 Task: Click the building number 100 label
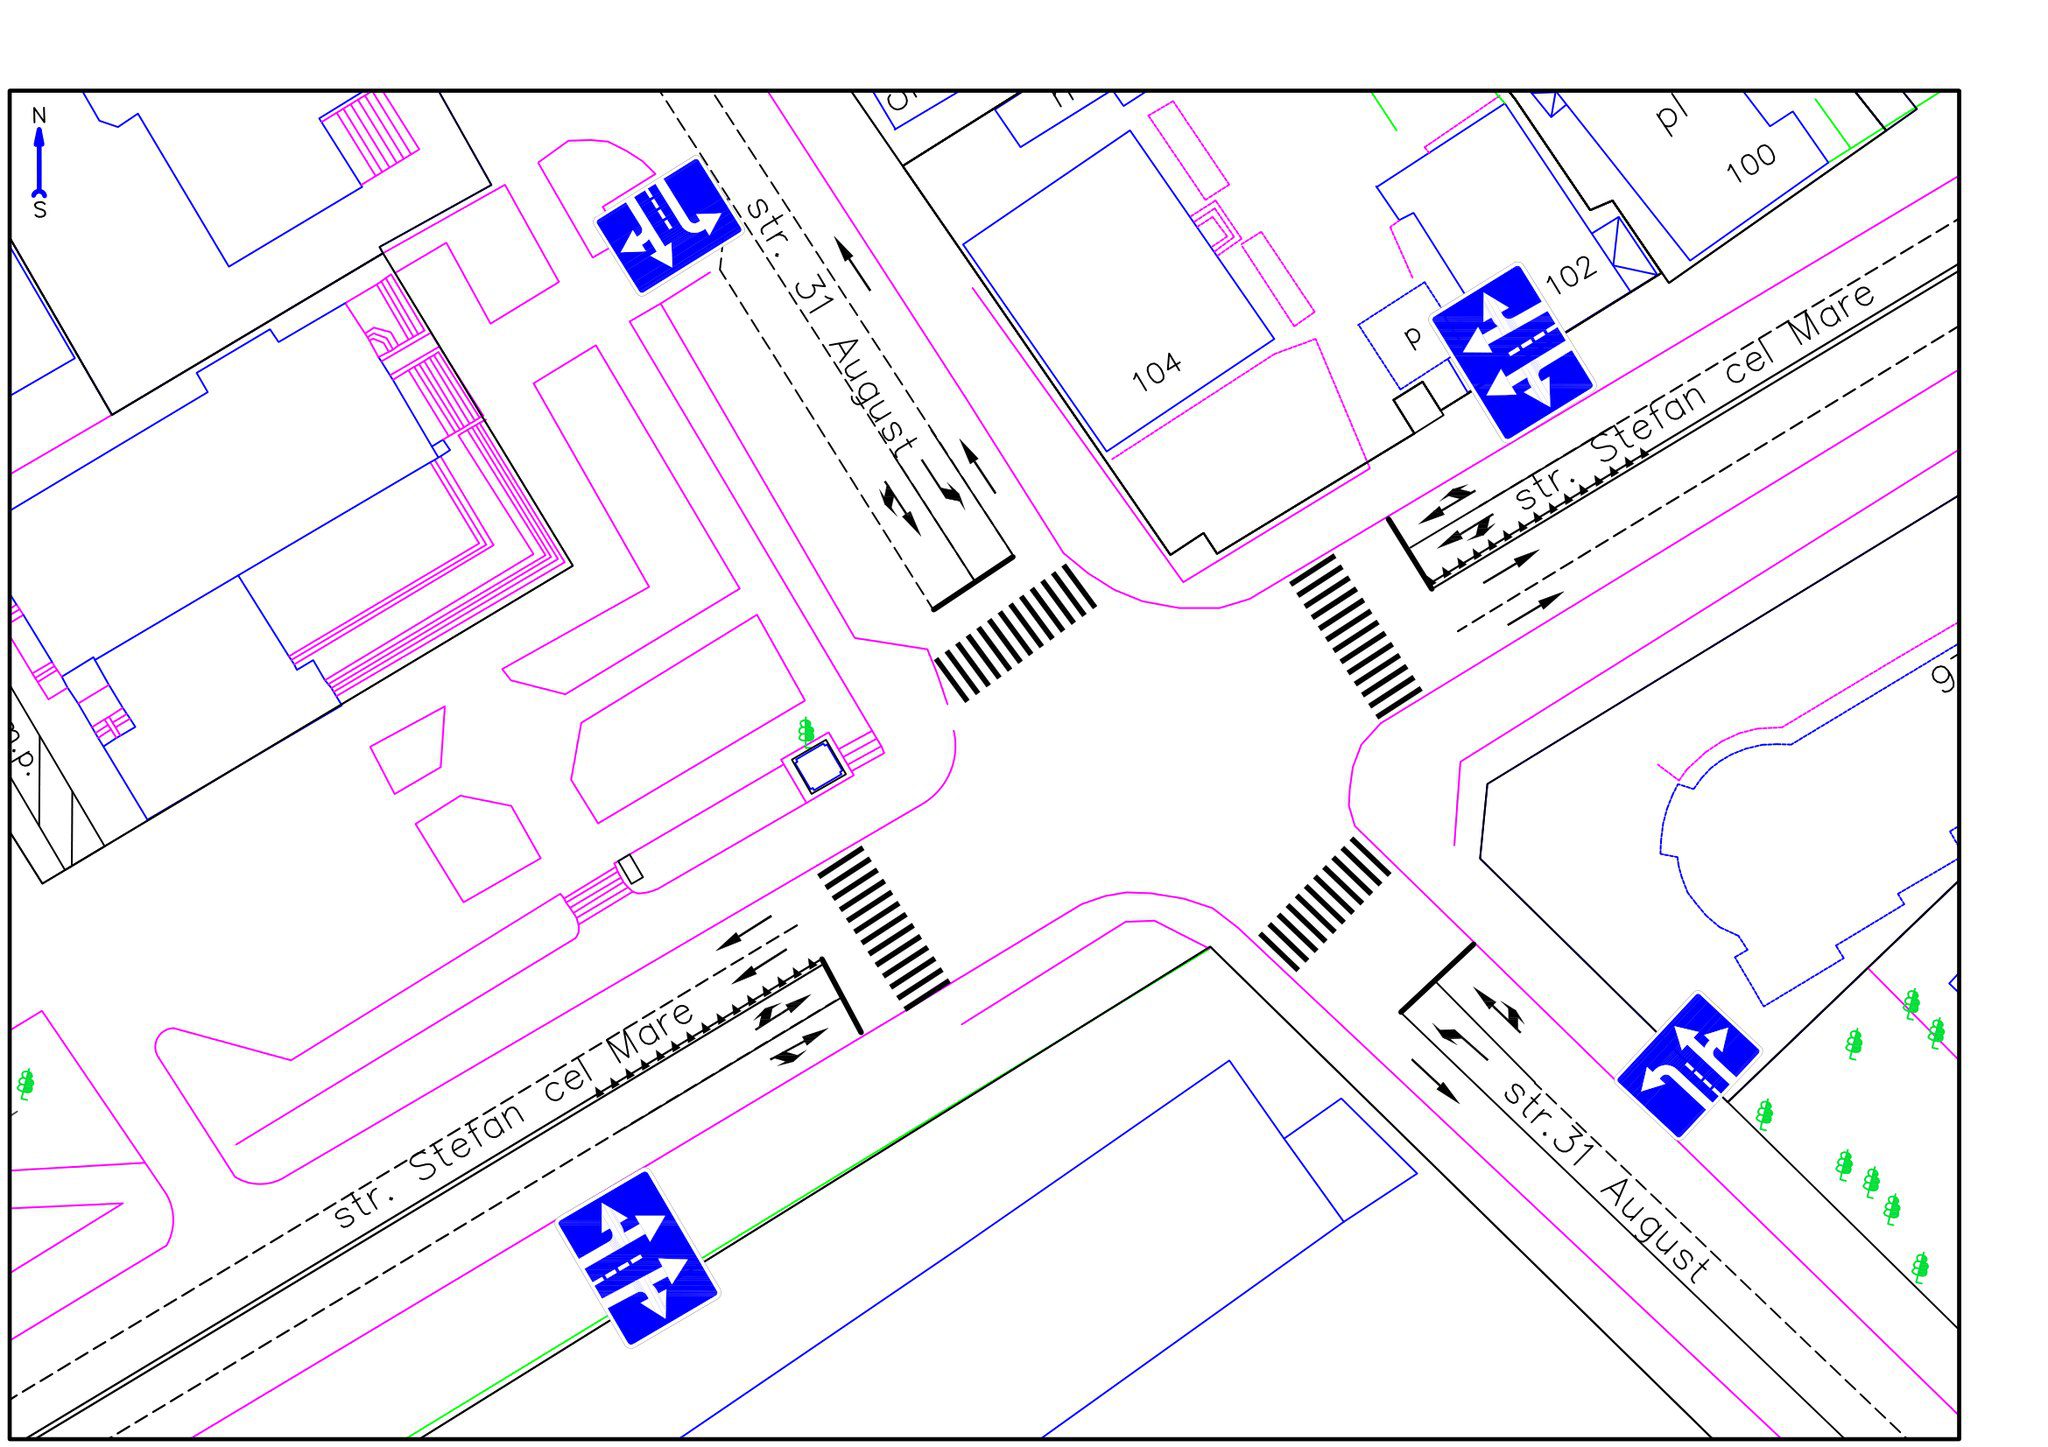(x=1751, y=162)
